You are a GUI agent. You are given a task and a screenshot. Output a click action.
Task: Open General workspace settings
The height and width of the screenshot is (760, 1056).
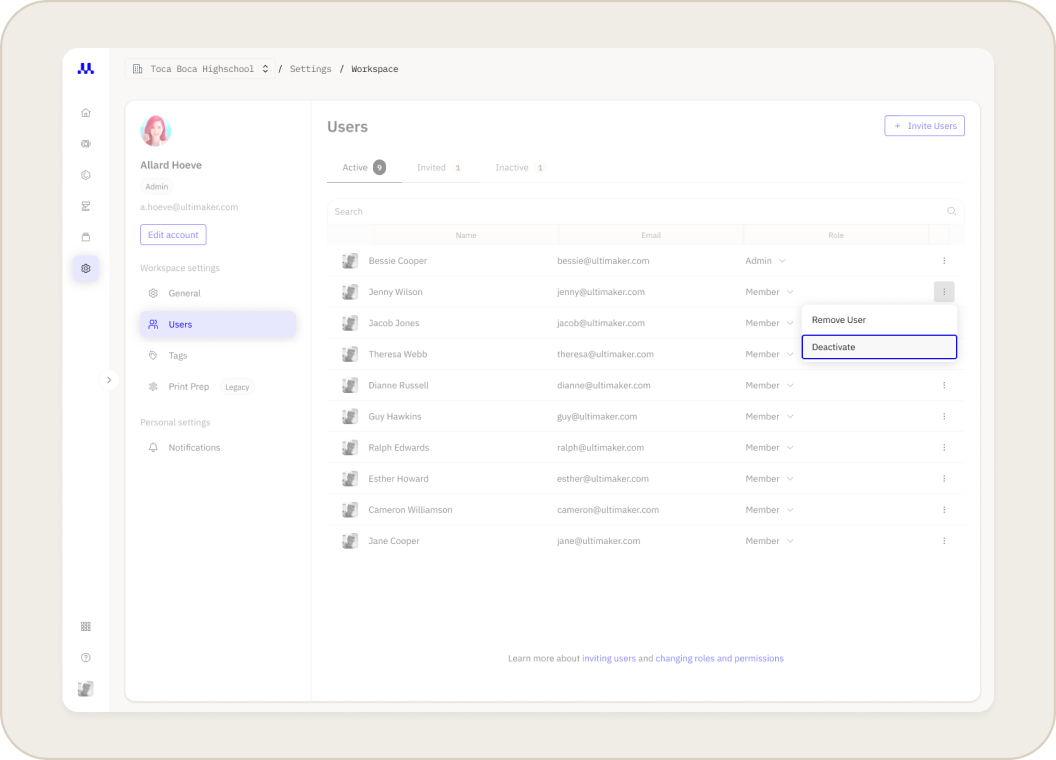coord(218,293)
